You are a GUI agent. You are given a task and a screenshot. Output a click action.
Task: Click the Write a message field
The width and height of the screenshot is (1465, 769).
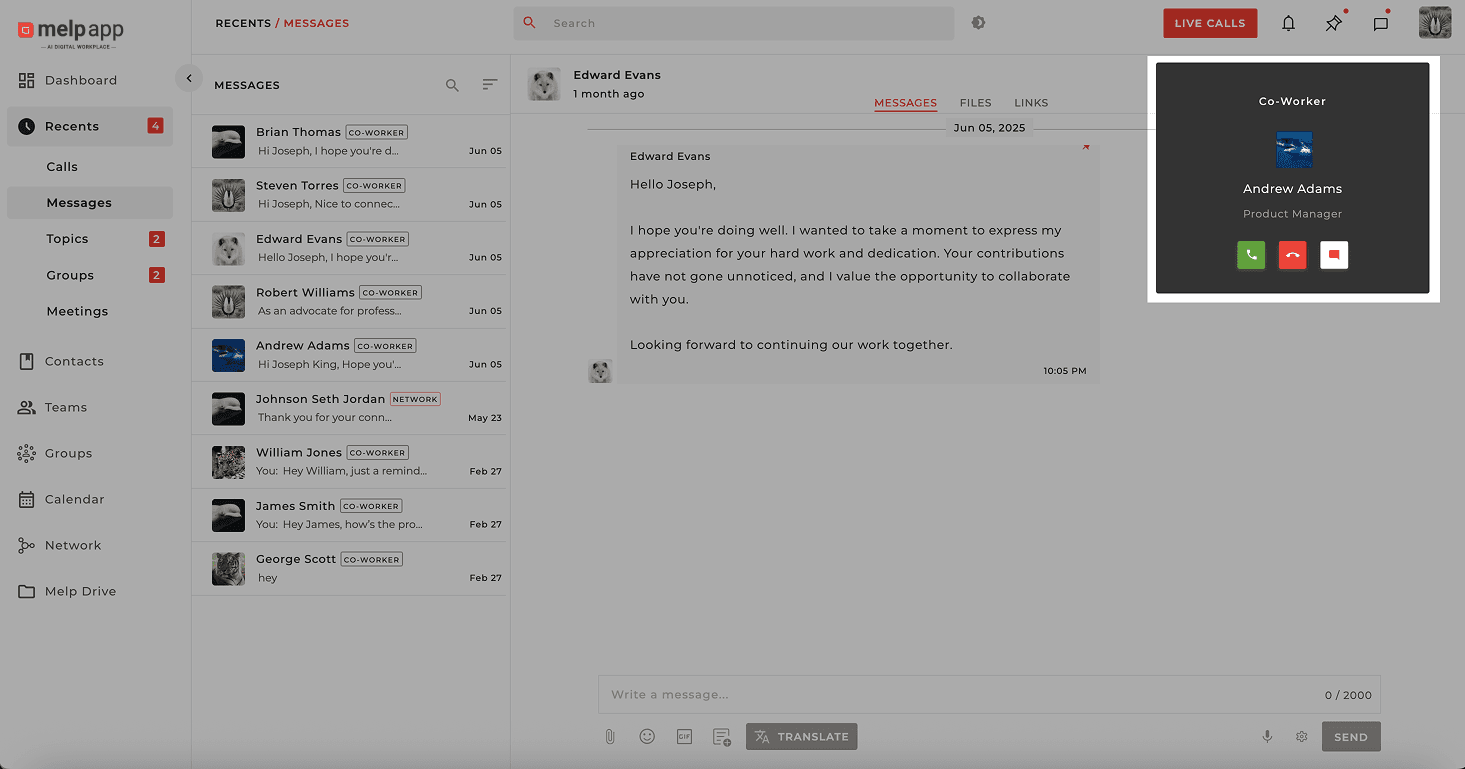click(x=950, y=695)
